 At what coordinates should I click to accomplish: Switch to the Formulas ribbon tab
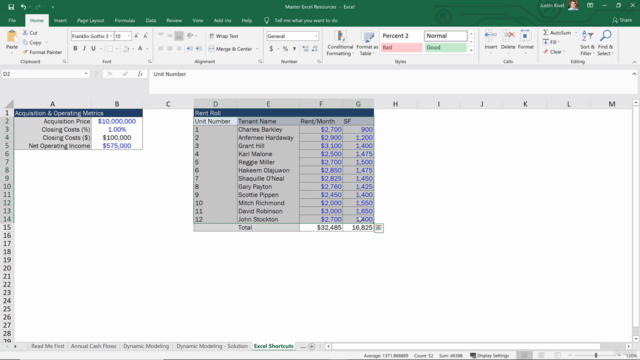pyautogui.click(x=124, y=20)
